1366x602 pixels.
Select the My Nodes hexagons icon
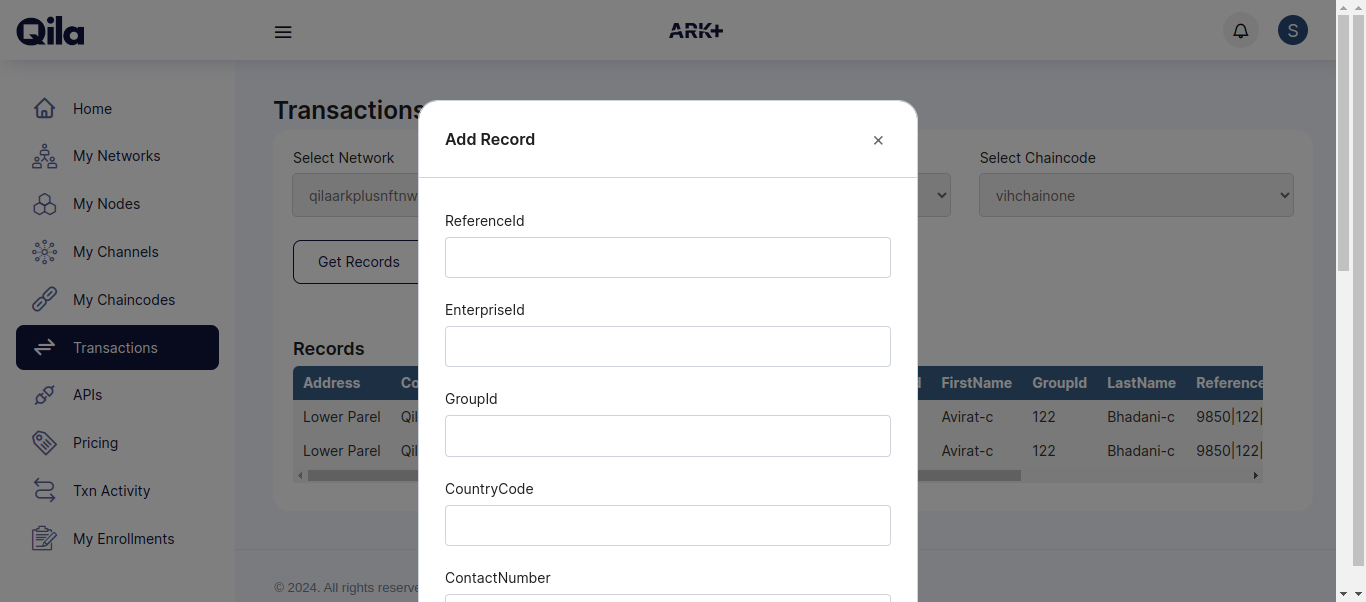pyautogui.click(x=44, y=204)
